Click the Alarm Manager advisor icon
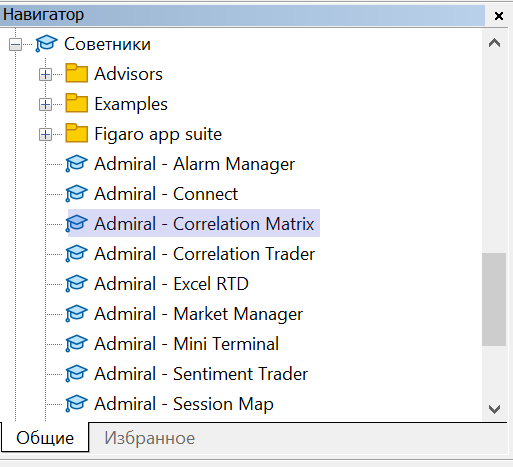Image resolution: width=513 pixels, height=467 pixels. tap(76, 164)
